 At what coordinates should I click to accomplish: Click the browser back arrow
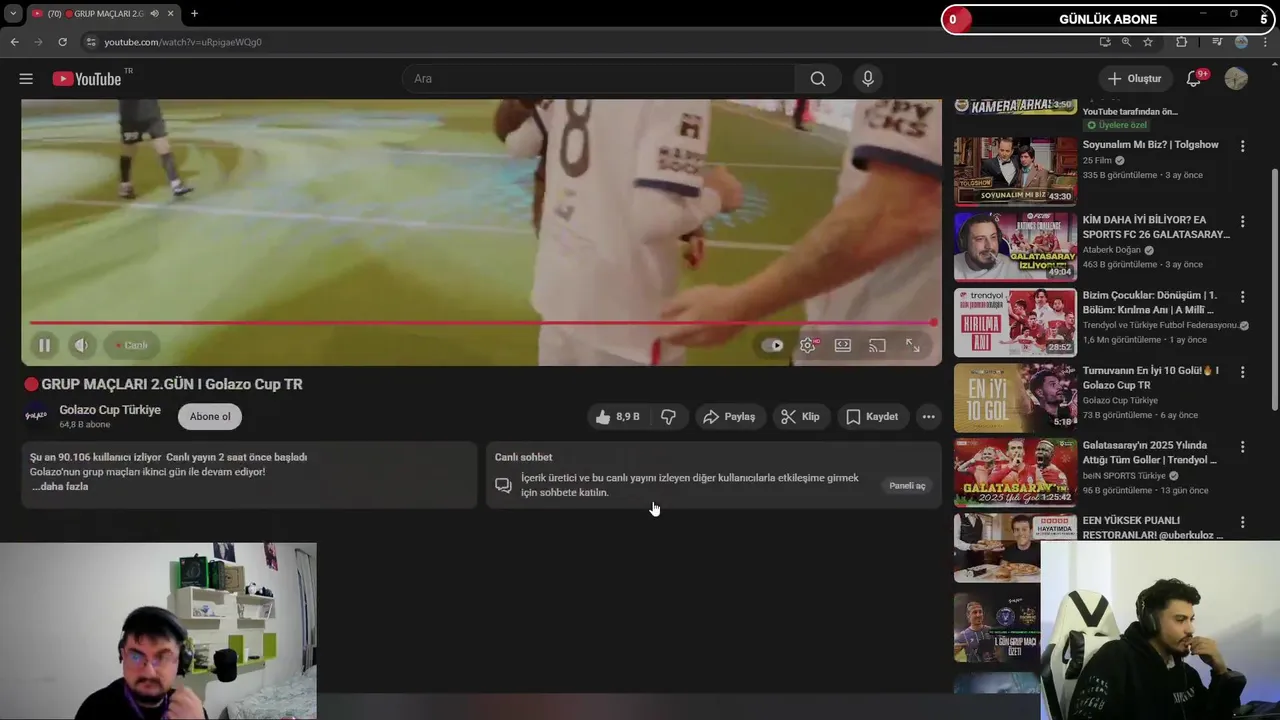(14, 42)
